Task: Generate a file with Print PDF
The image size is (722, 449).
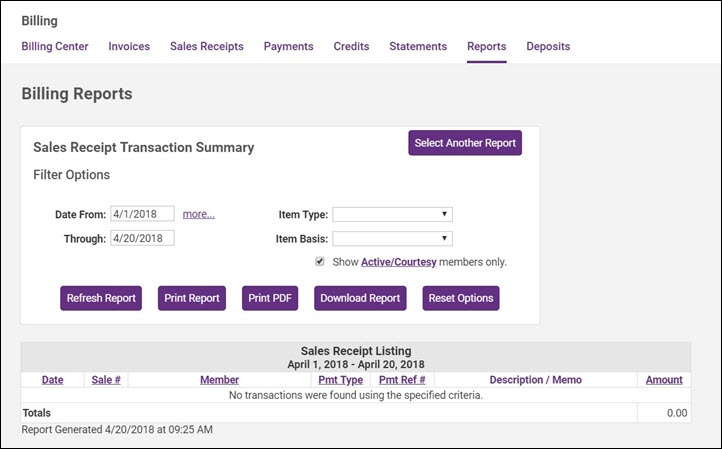Action: [x=270, y=298]
